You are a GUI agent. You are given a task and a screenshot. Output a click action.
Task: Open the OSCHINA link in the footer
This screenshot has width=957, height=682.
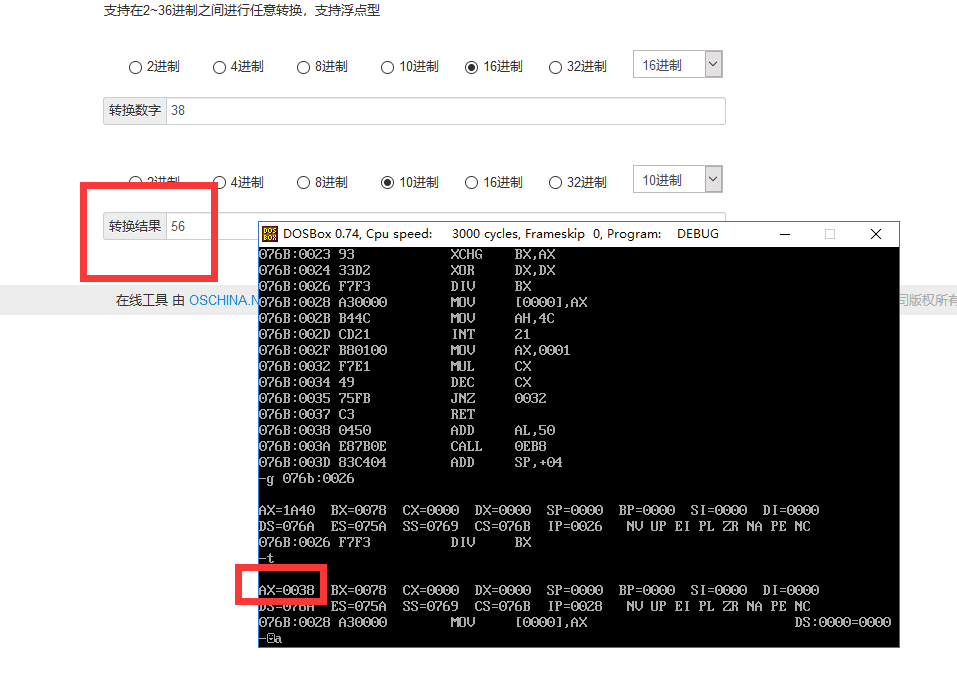pos(223,300)
